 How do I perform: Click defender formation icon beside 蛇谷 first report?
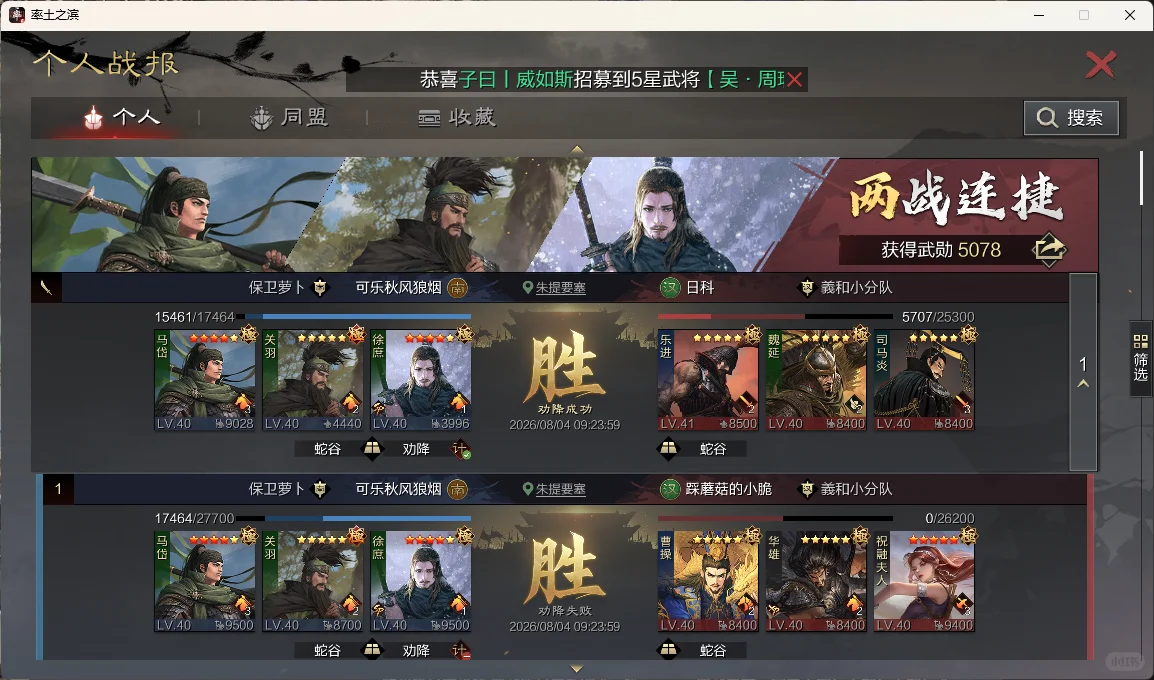668,448
